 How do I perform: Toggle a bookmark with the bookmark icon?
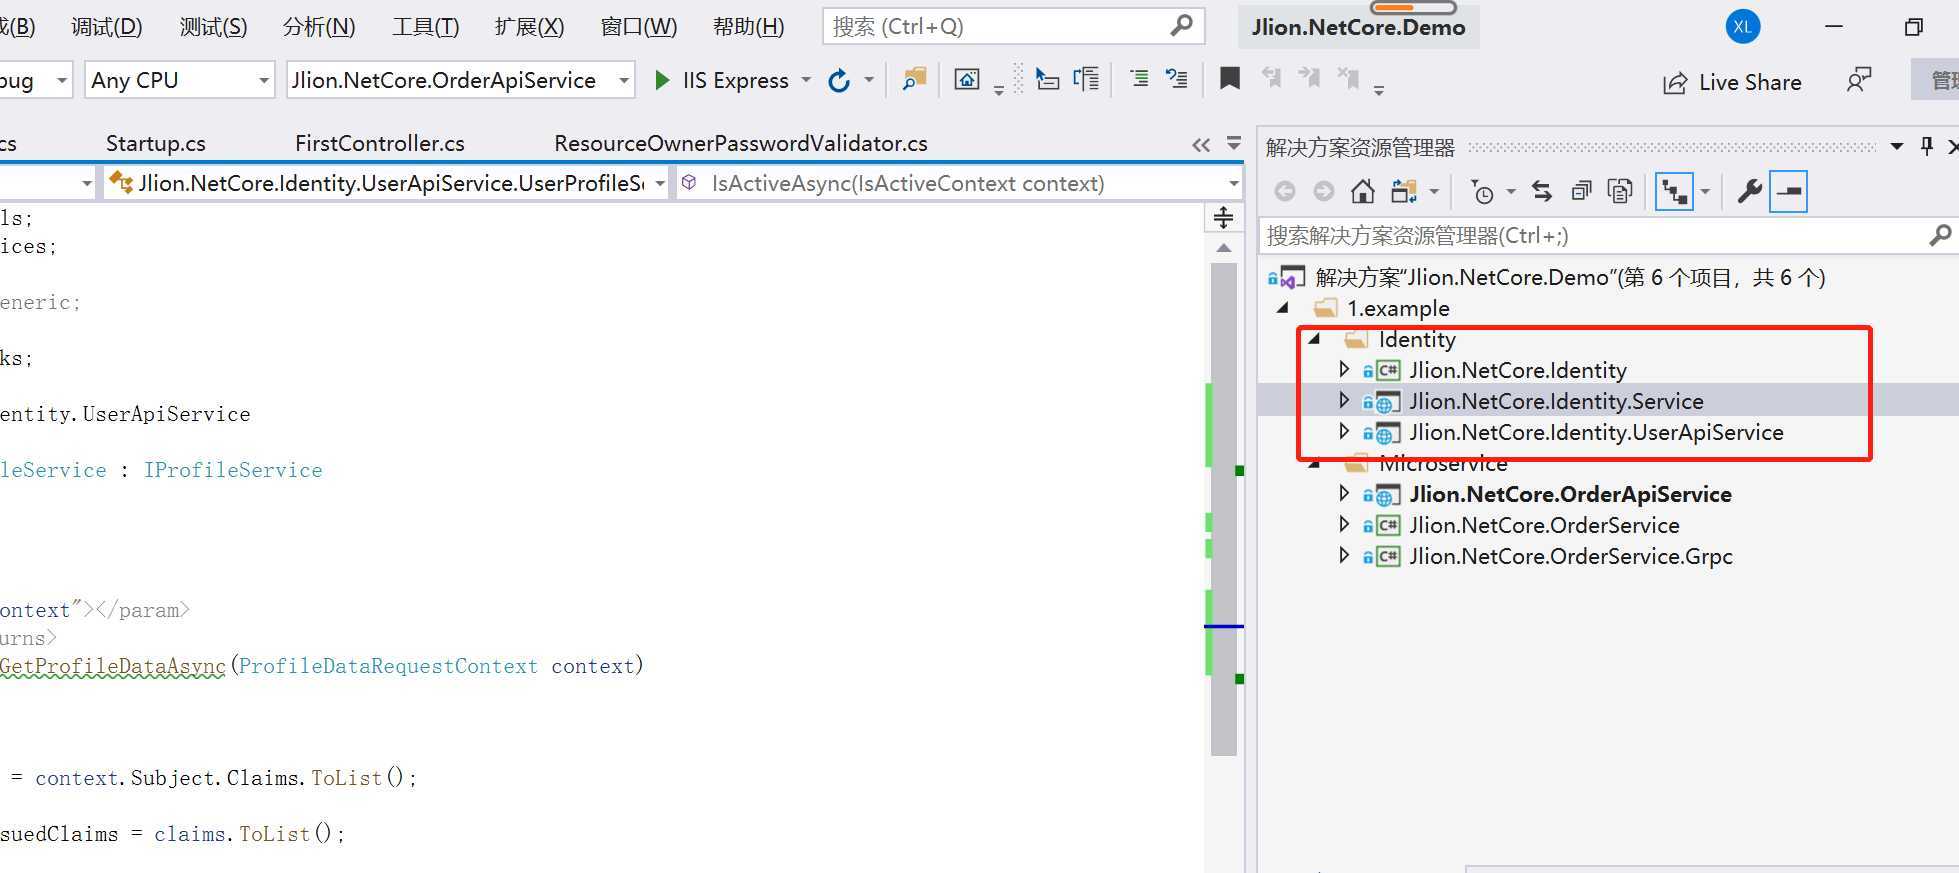(1230, 78)
